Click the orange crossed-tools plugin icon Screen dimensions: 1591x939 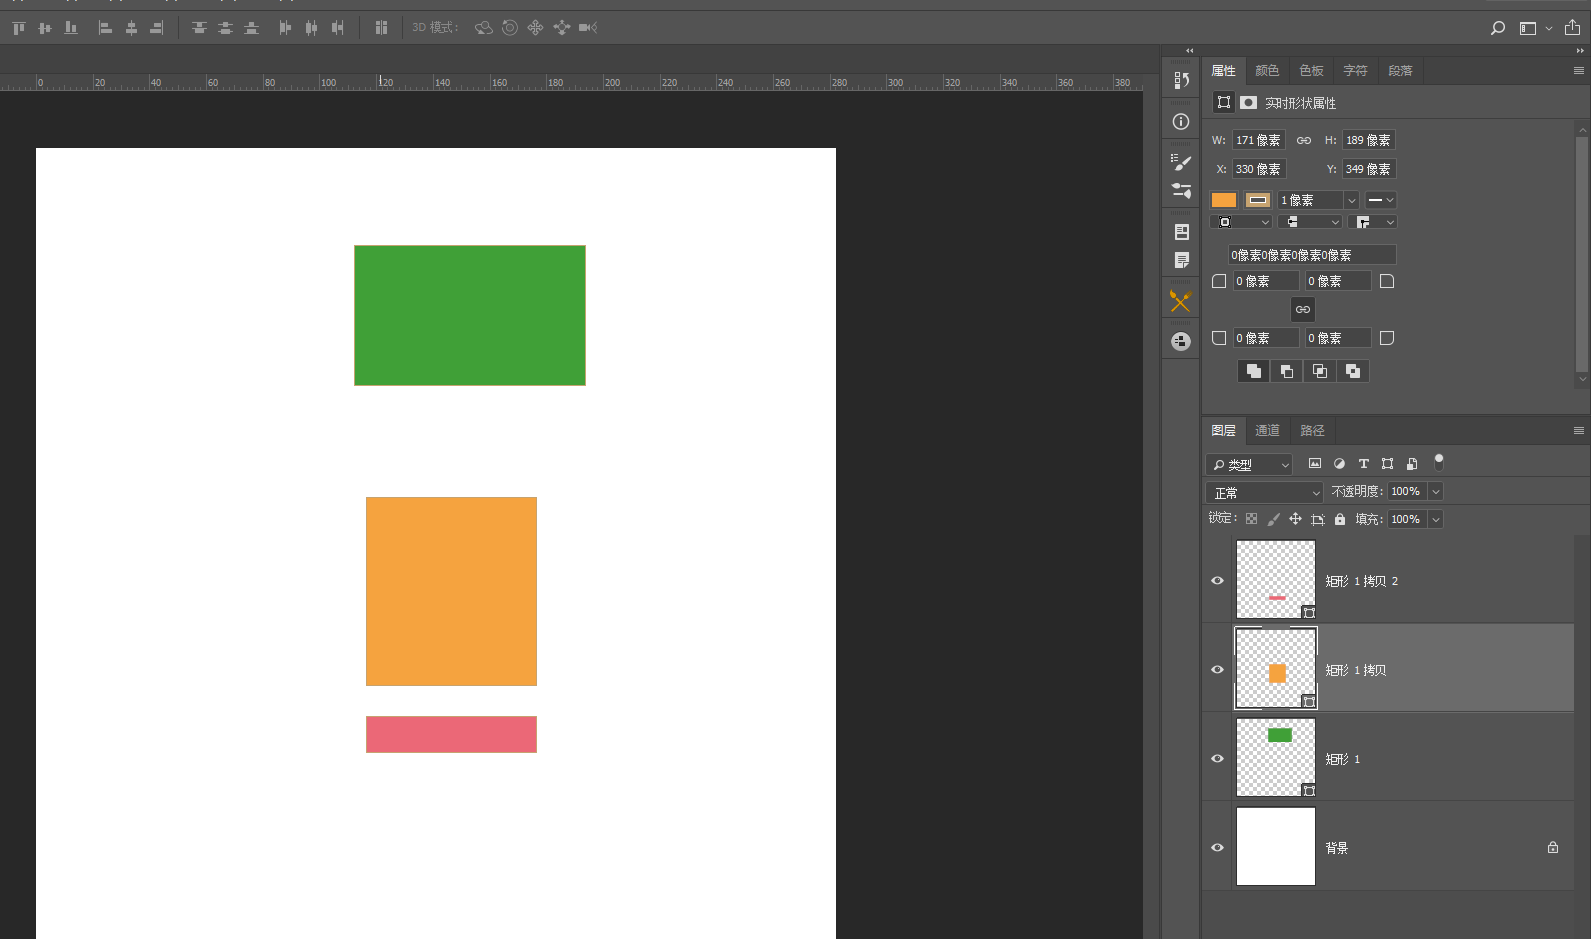[1181, 301]
